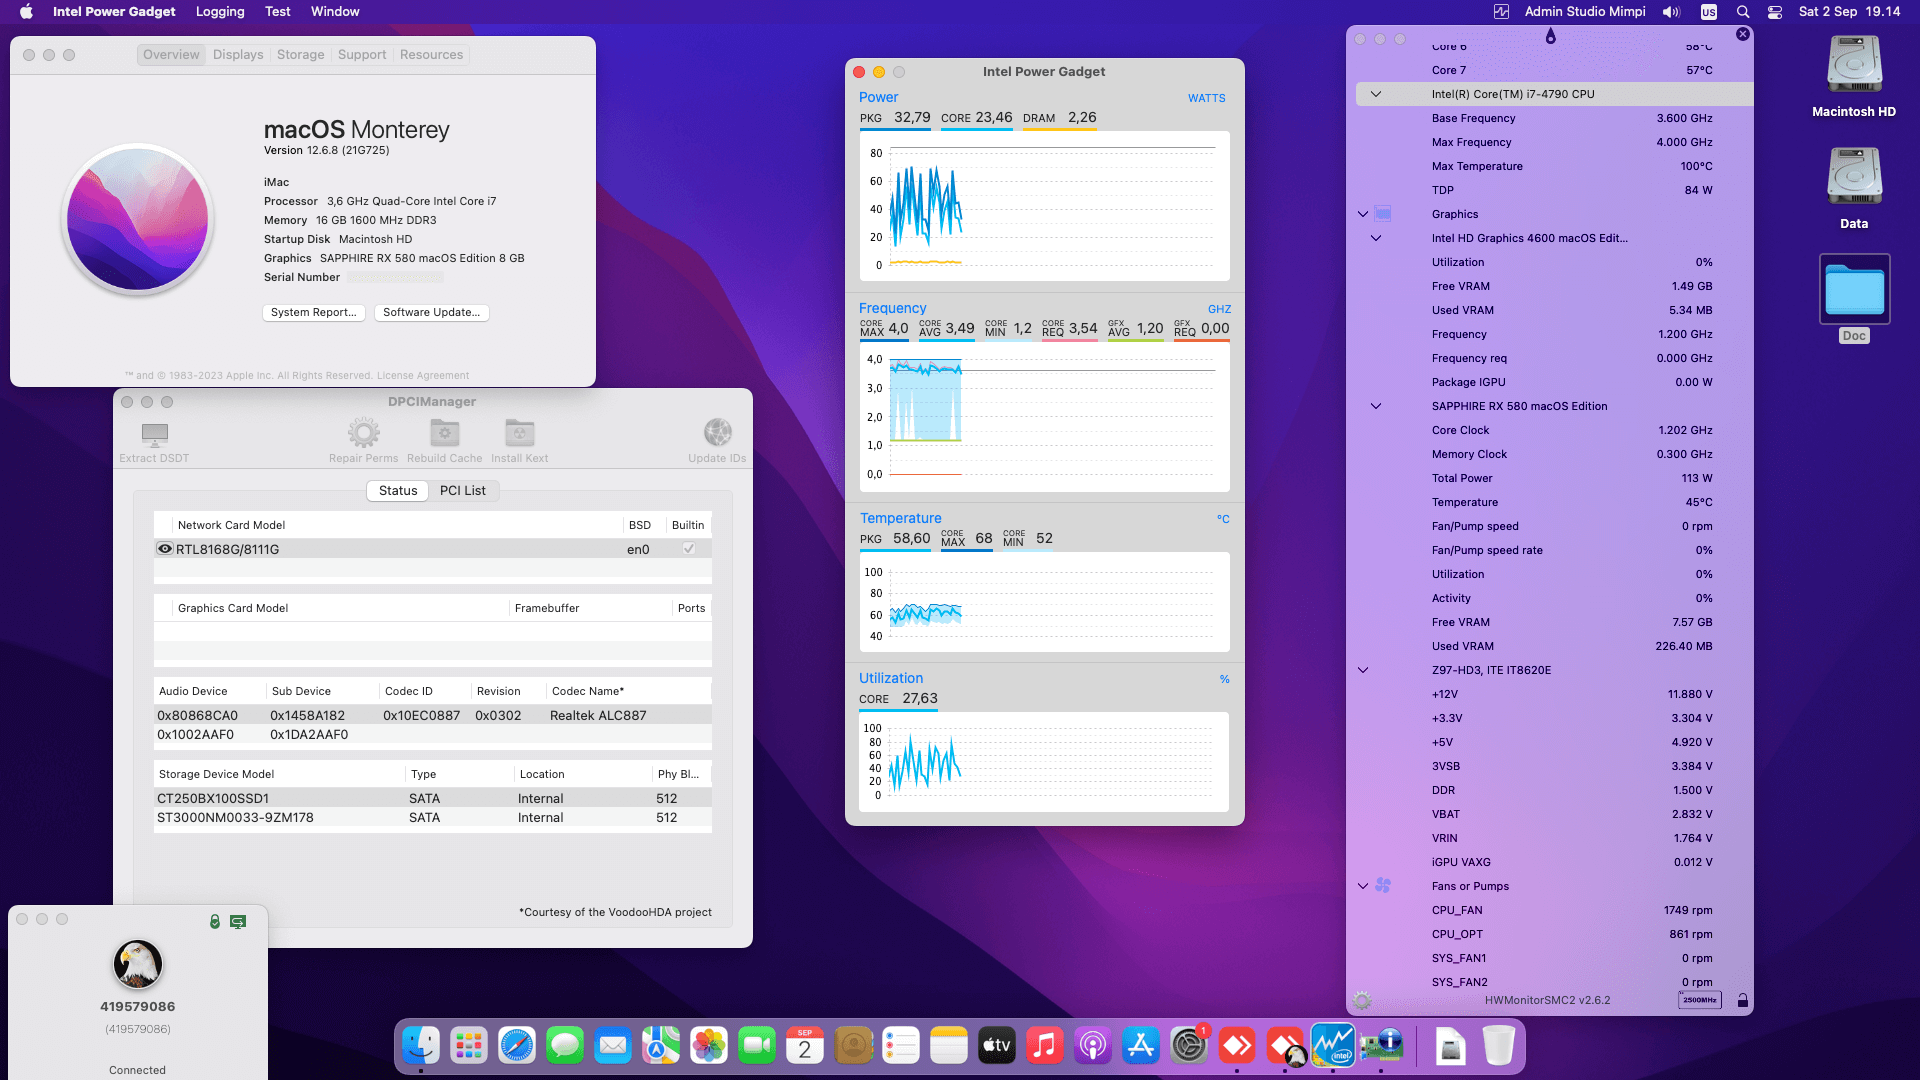Screen dimensions: 1920x1080
Task: Click Repair Perms gear icon
Action: (x=363, y=433)
